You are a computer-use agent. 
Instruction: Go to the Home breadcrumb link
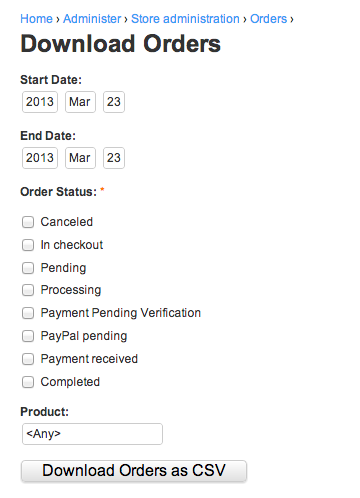[x=36, y=19]
